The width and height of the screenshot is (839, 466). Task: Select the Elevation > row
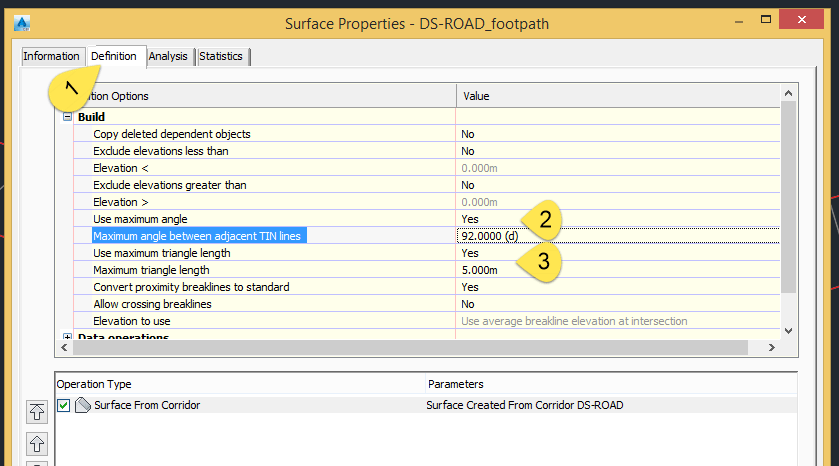pos(120,202)
